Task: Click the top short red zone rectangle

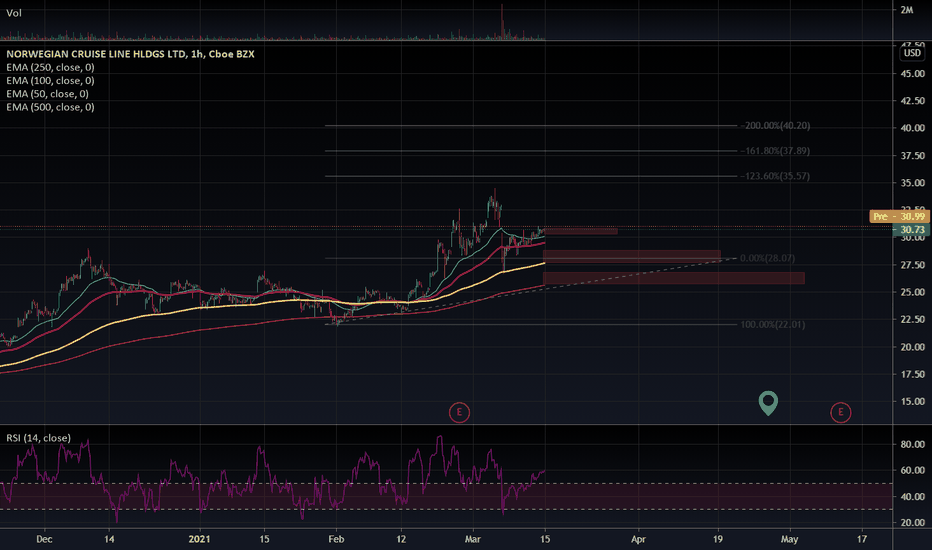Action: pyautogui.click(x=580, y=231)
